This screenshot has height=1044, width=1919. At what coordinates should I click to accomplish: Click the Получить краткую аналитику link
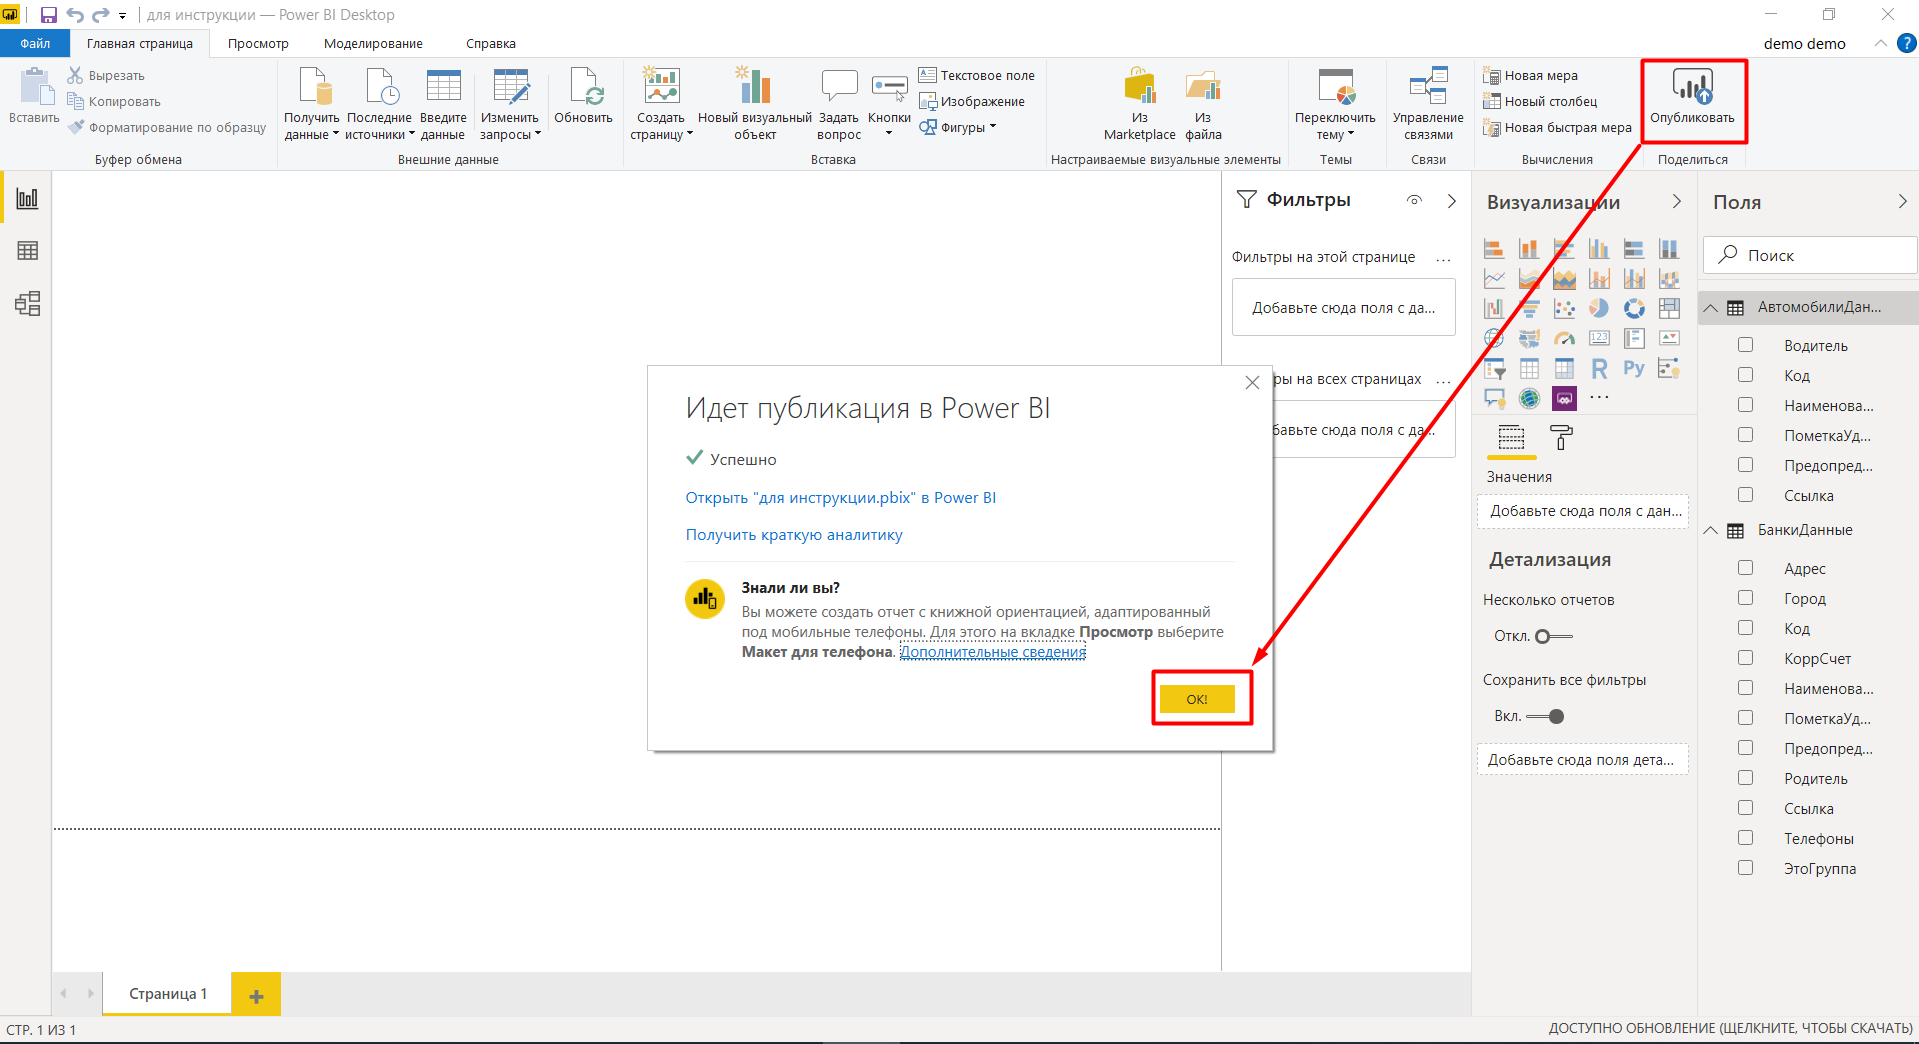pyautogui.click(x=794, y=535)
